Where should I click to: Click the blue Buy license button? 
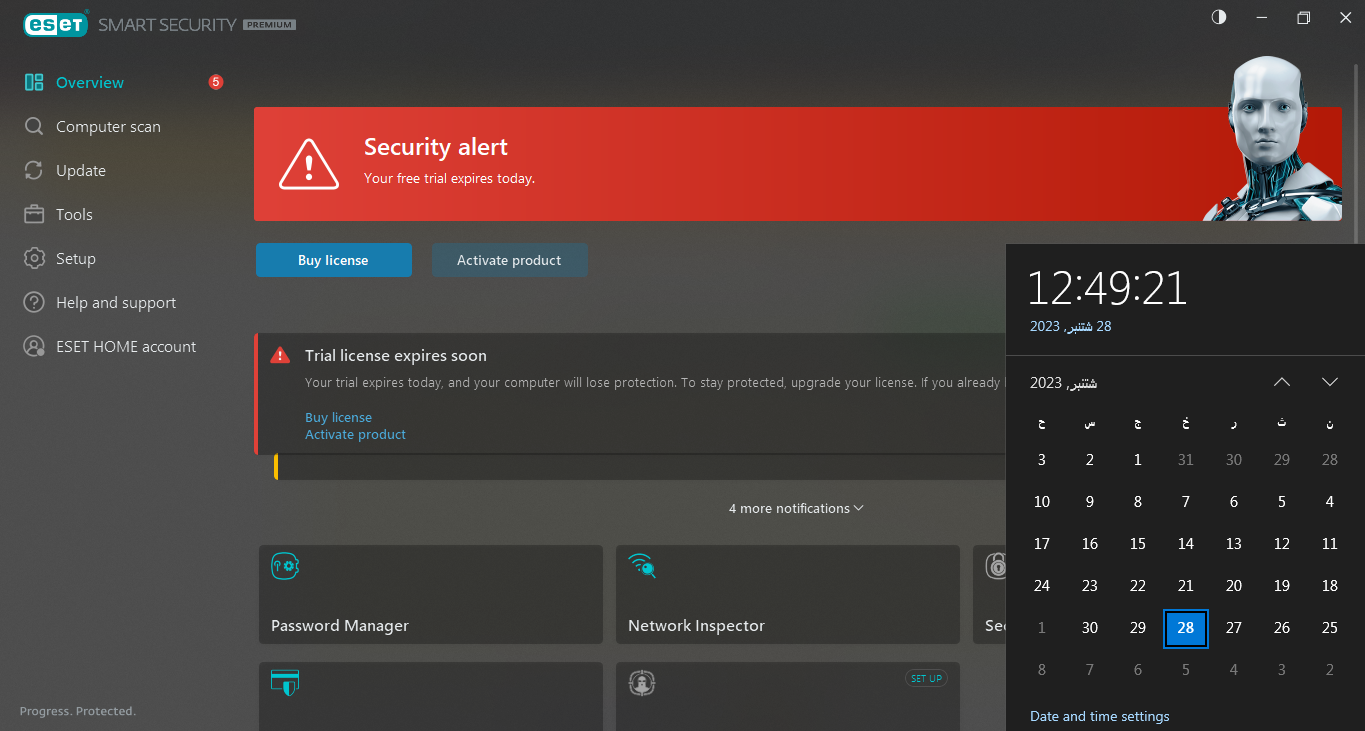[x=333, y=260]
